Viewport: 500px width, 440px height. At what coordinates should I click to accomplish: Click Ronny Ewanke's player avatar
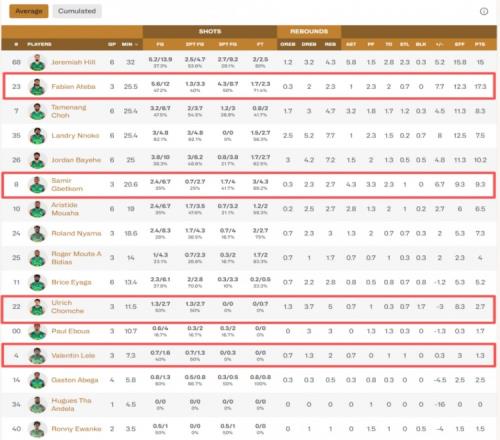[x=37, y=429]
